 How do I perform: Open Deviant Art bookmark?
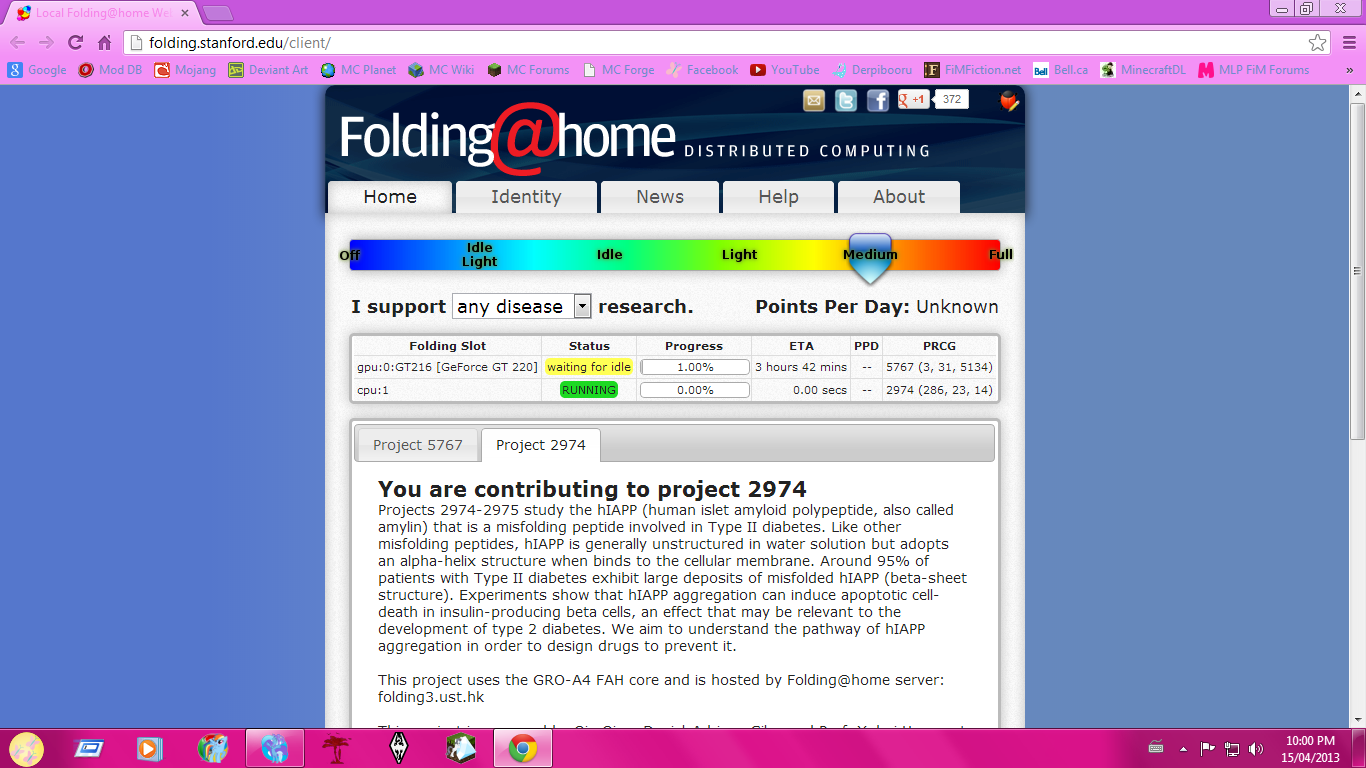(x=268, y=70)
